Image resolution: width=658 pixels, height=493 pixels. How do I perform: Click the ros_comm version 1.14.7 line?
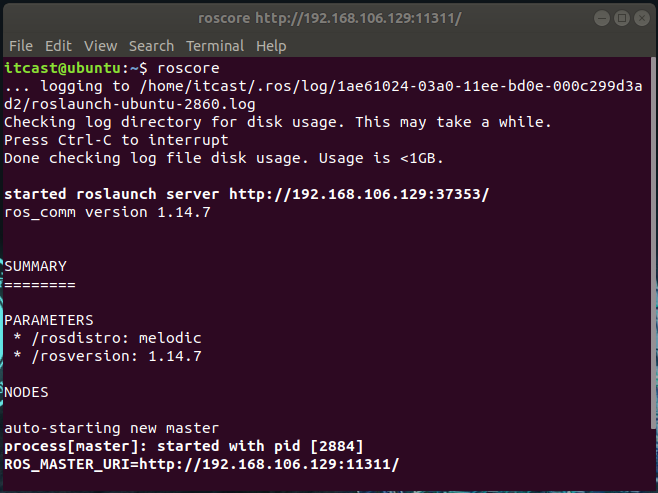[107, 212]
